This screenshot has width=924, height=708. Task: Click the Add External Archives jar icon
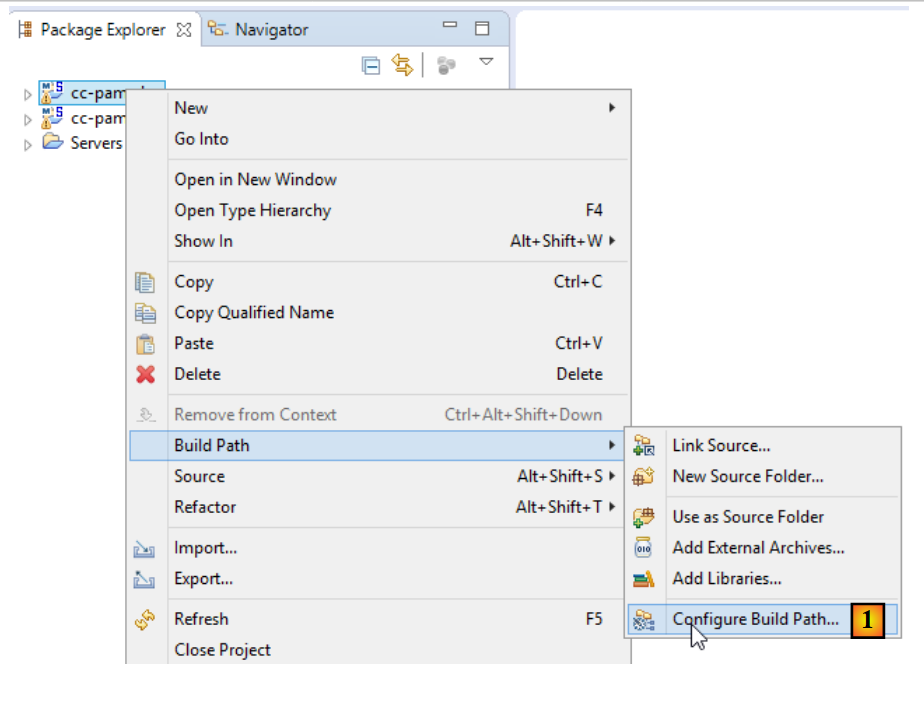(644, 548)
